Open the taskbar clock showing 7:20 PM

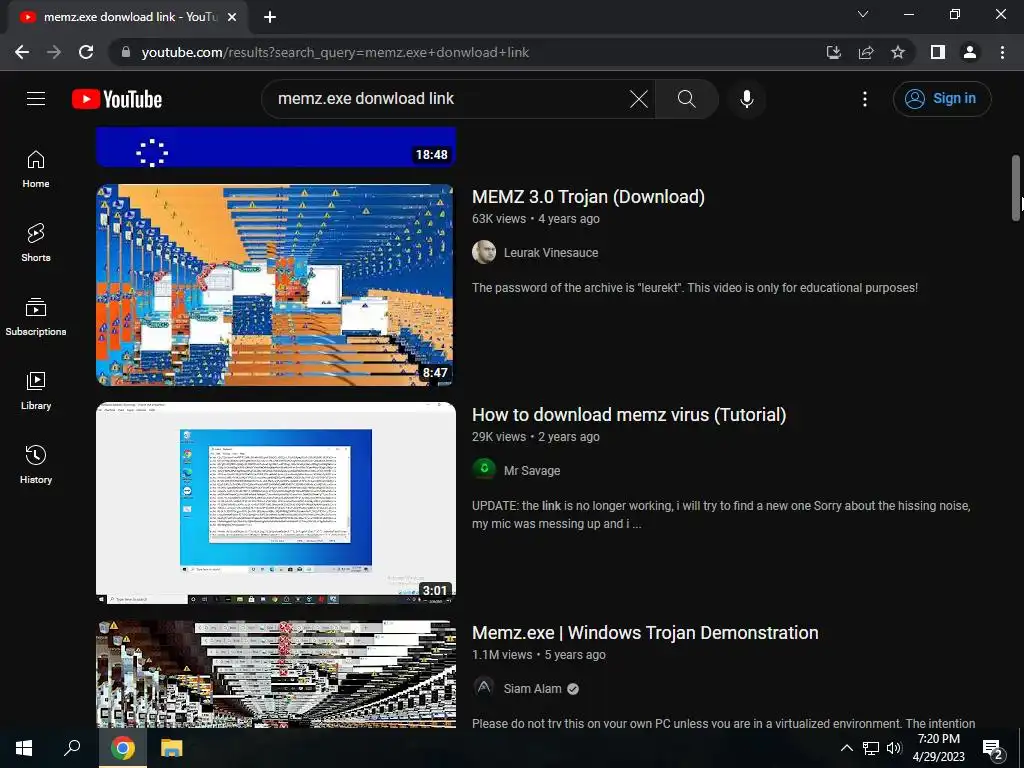[938, 748]
